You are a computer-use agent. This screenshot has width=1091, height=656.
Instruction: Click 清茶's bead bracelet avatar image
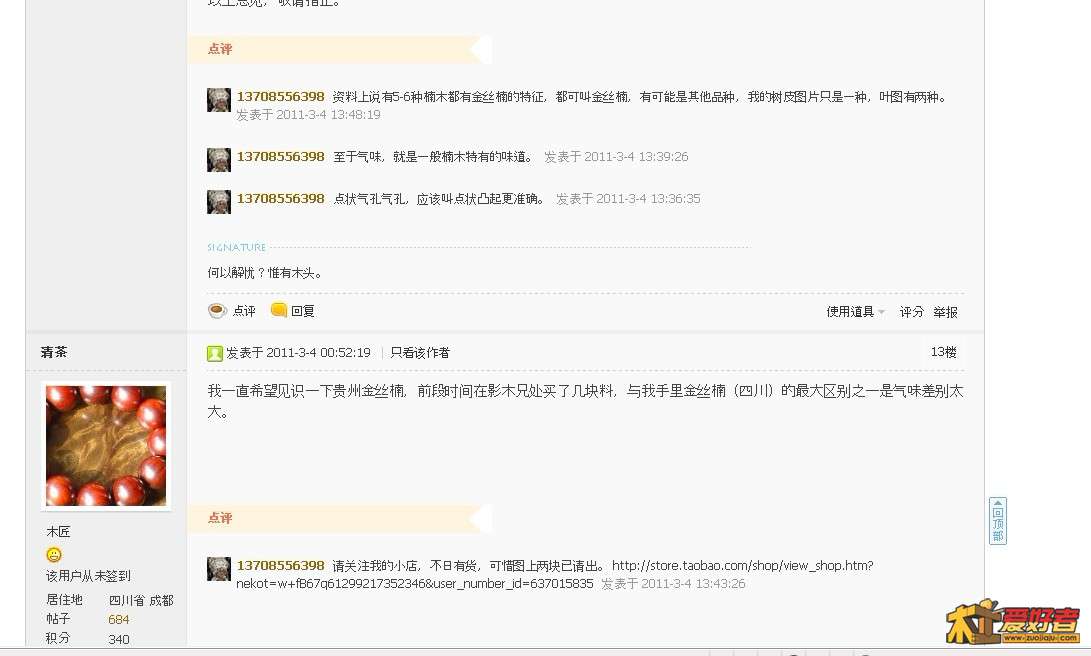(106, 445)
